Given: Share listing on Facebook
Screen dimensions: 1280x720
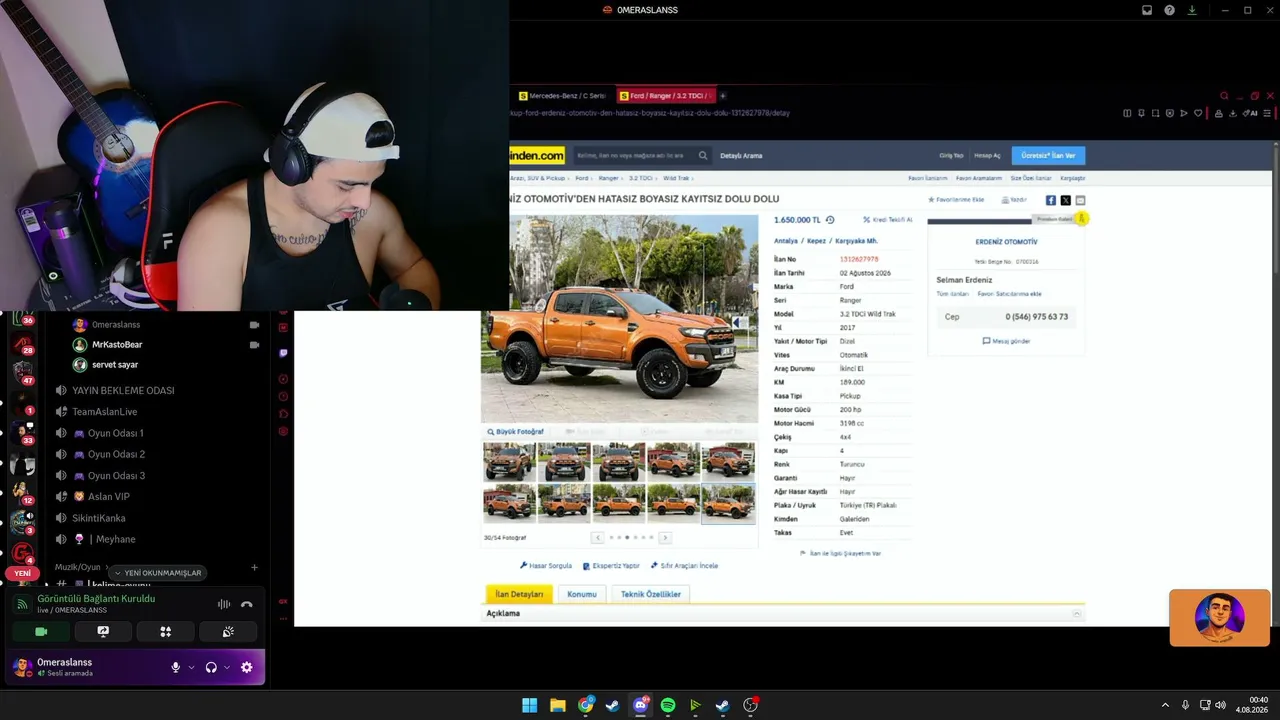Looking at the screenshot, I should click(1051, 200).
